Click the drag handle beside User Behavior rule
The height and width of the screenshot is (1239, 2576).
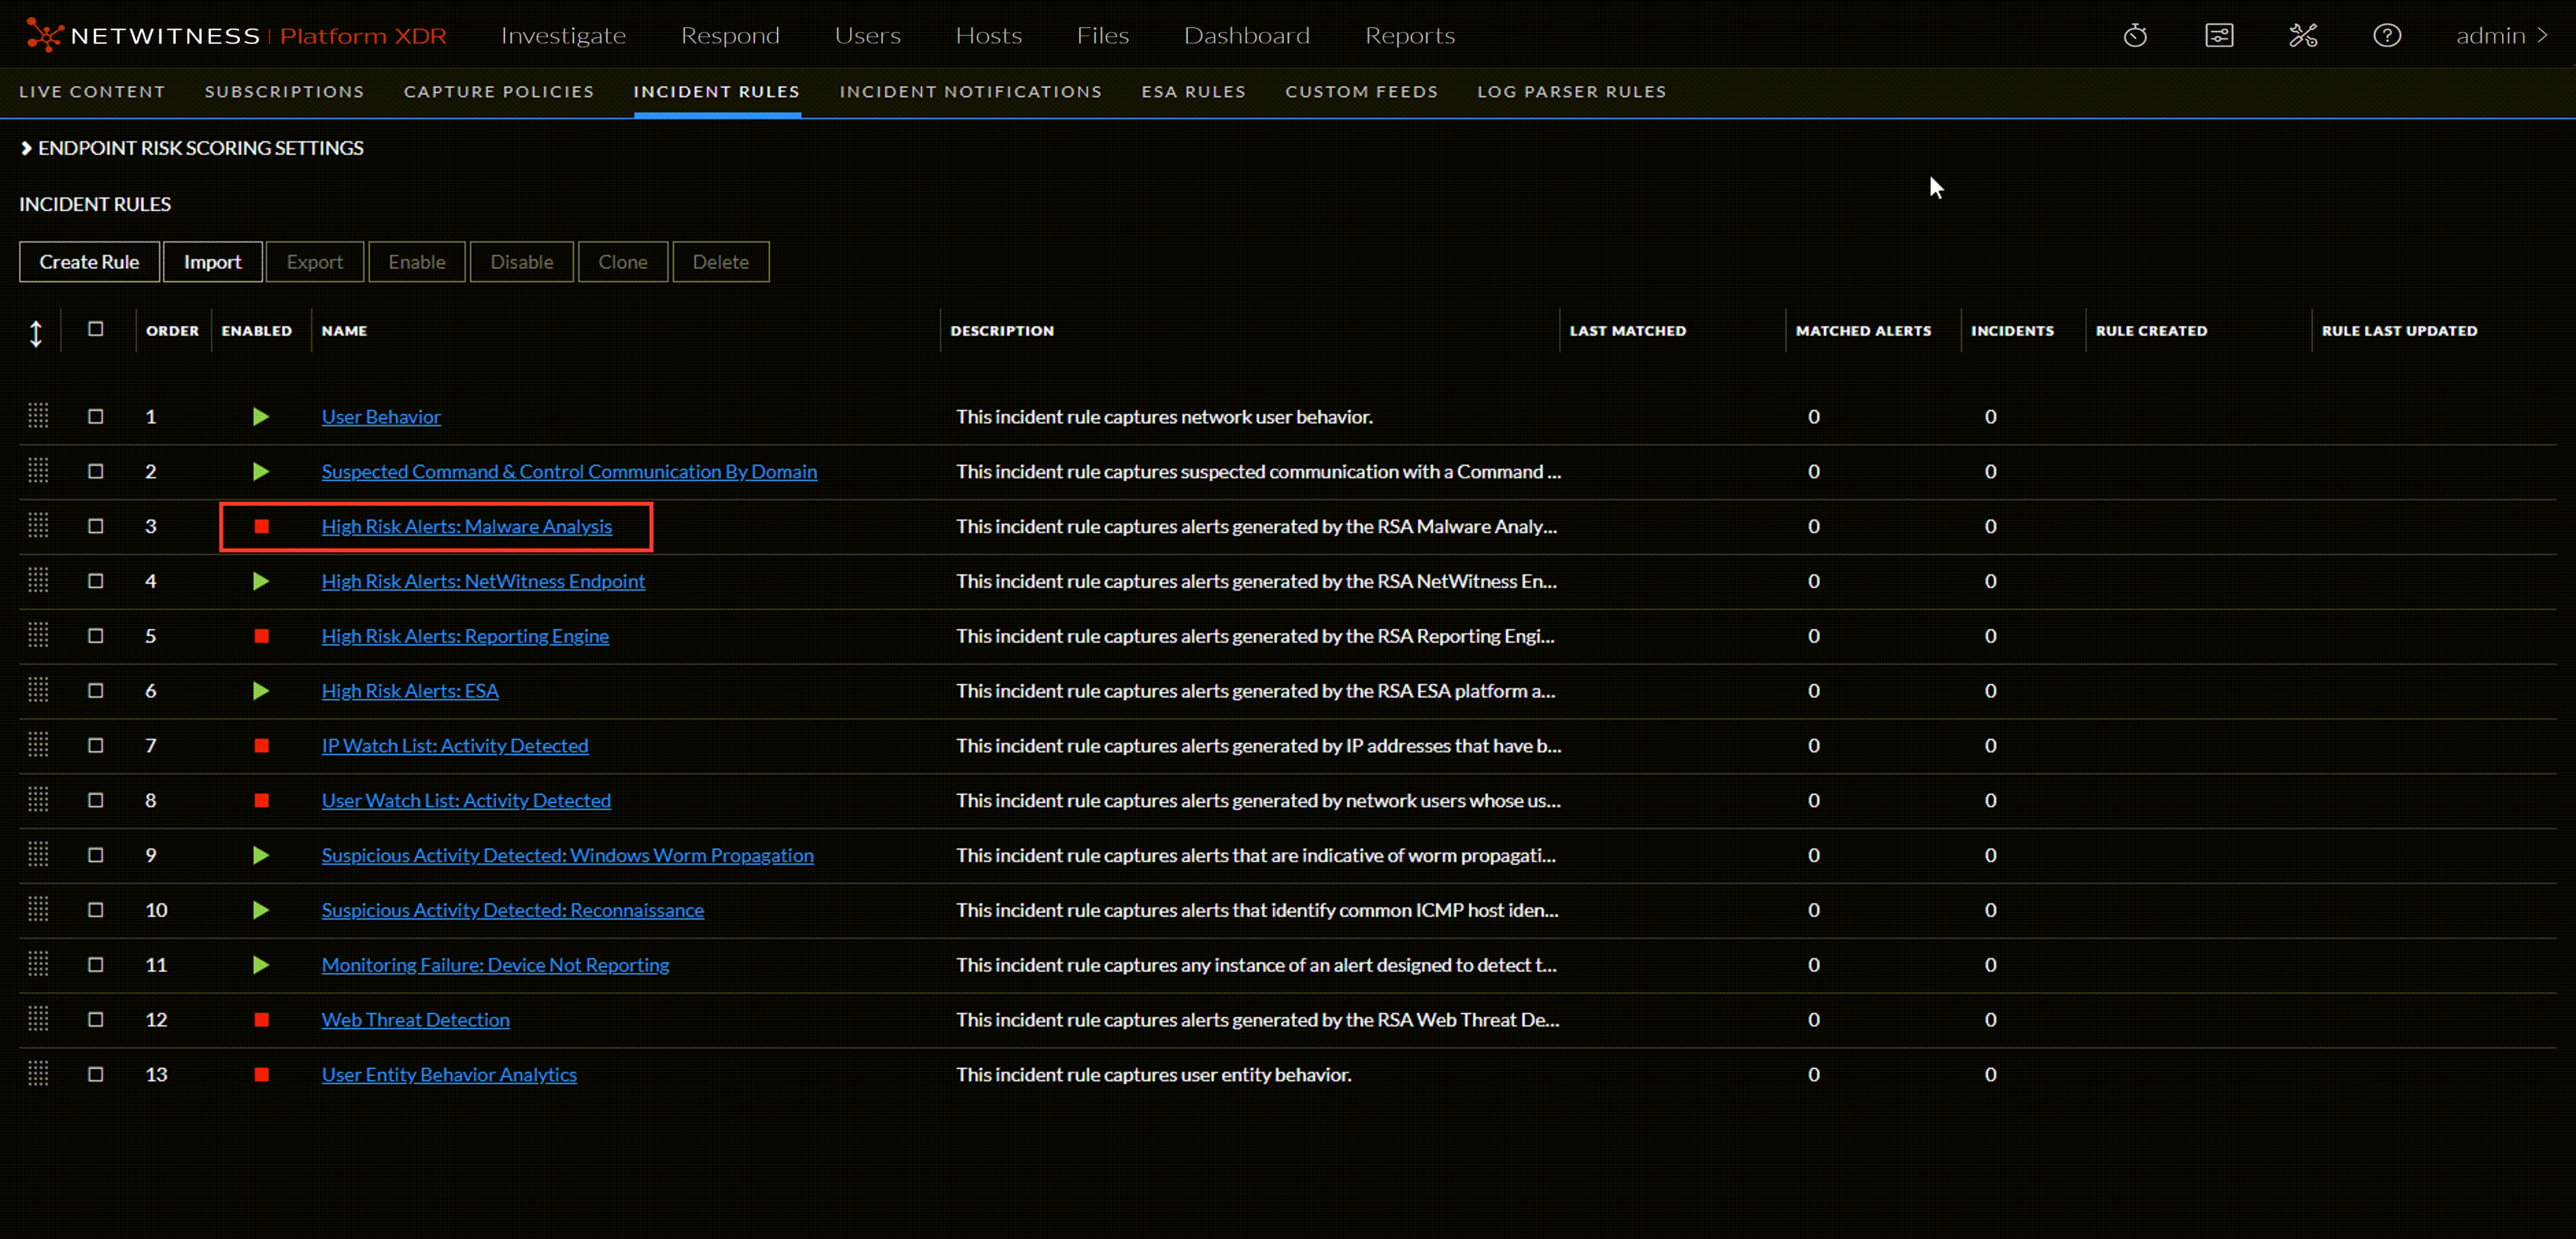(38, 417)
